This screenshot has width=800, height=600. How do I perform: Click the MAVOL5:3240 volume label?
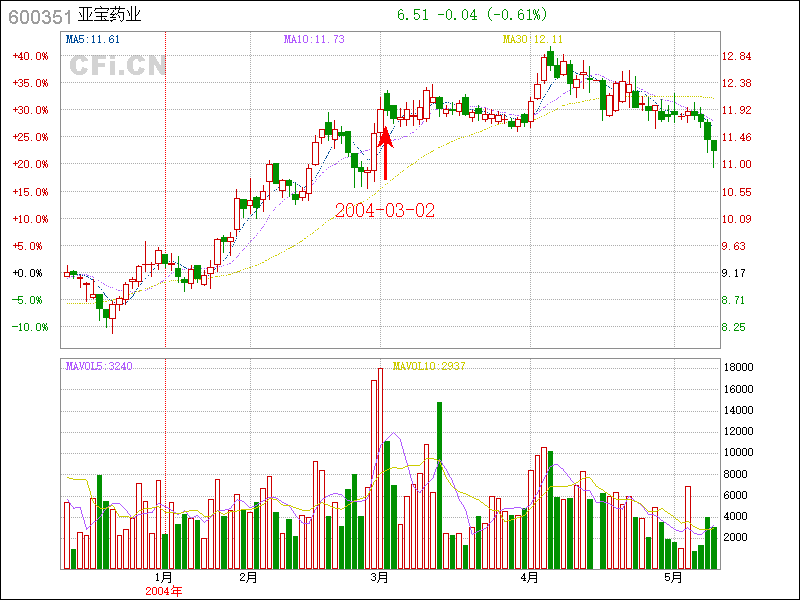100,366
